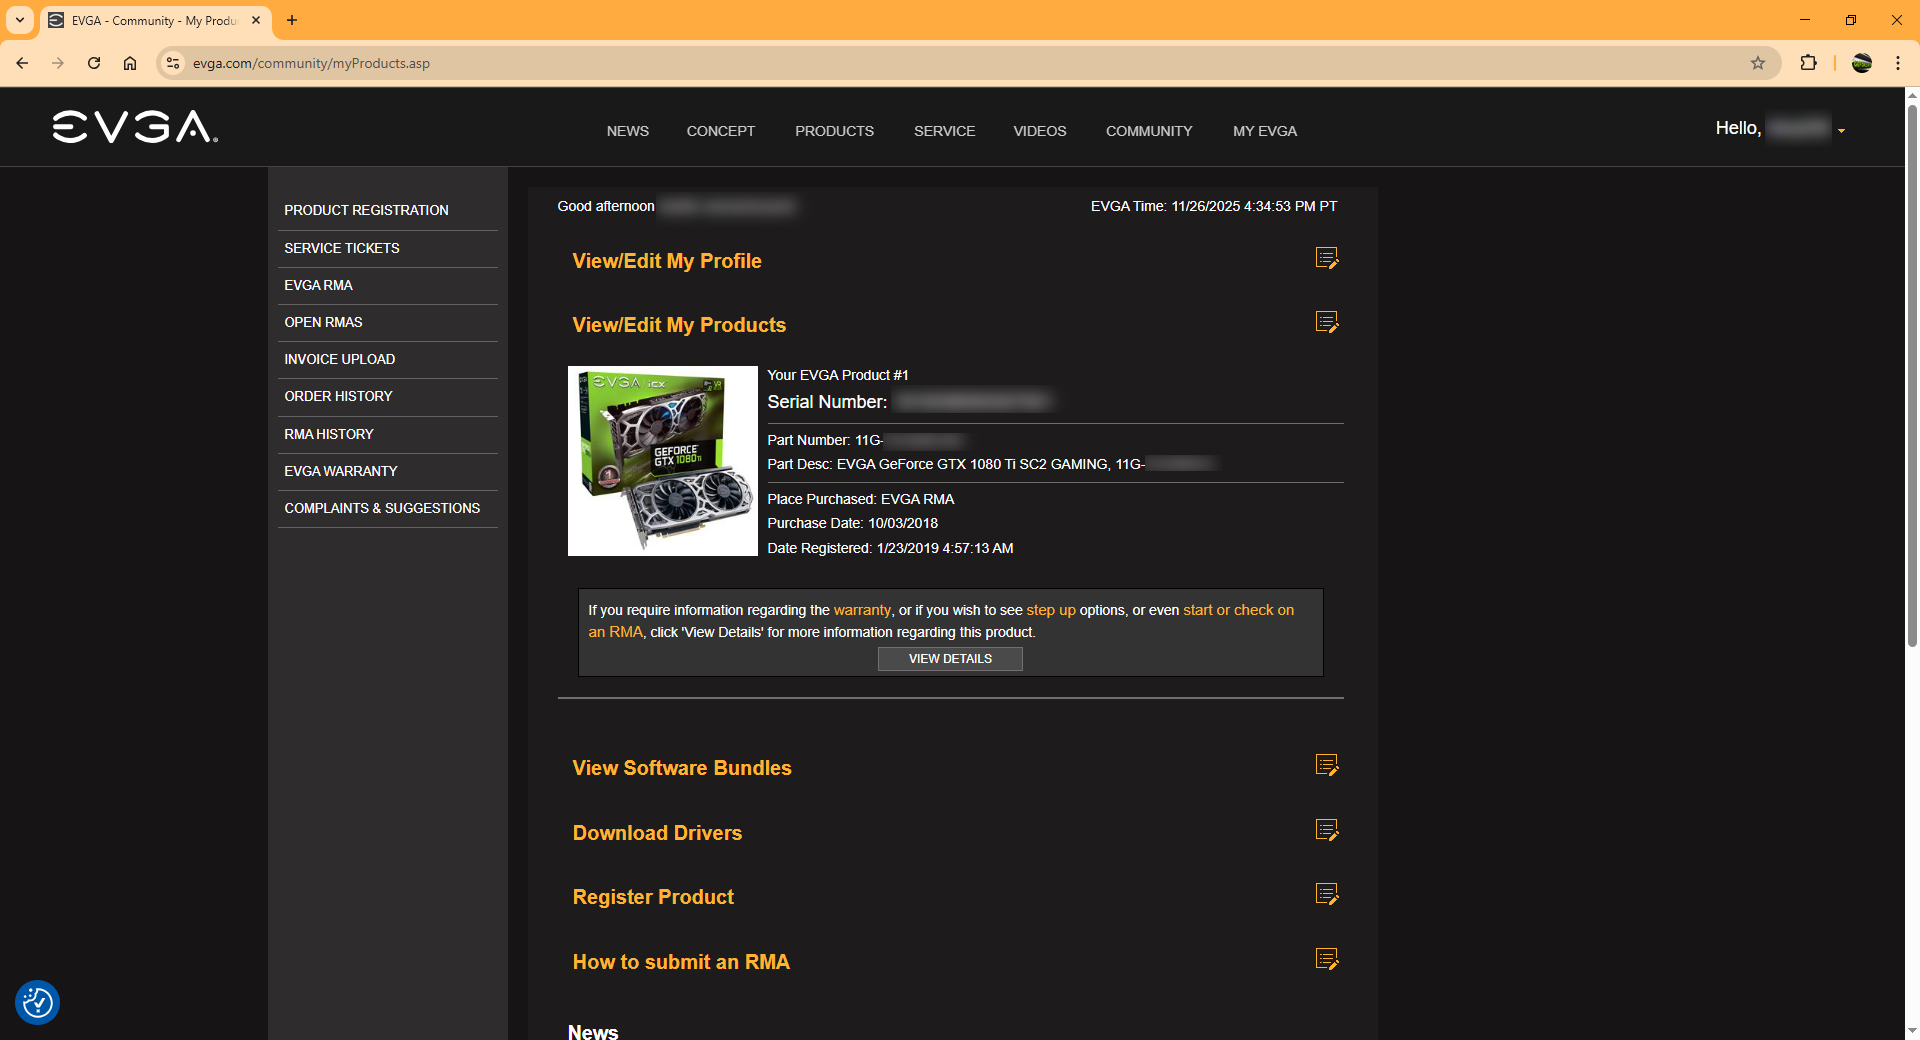Close the EVGA Community tab
Viewport: 1920px width, 1040px height.
coord(256,20)
